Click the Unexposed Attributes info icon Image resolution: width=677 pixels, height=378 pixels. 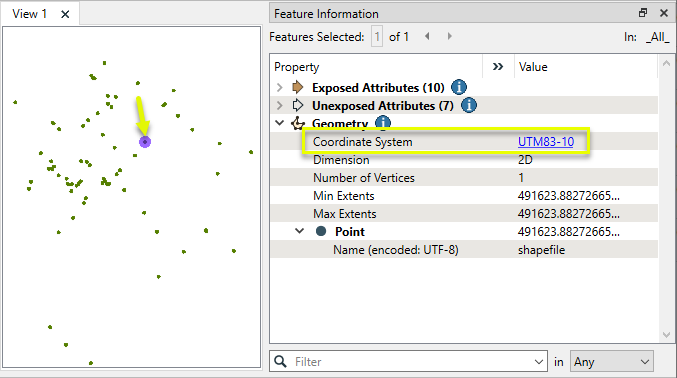[x=468, y=105]
